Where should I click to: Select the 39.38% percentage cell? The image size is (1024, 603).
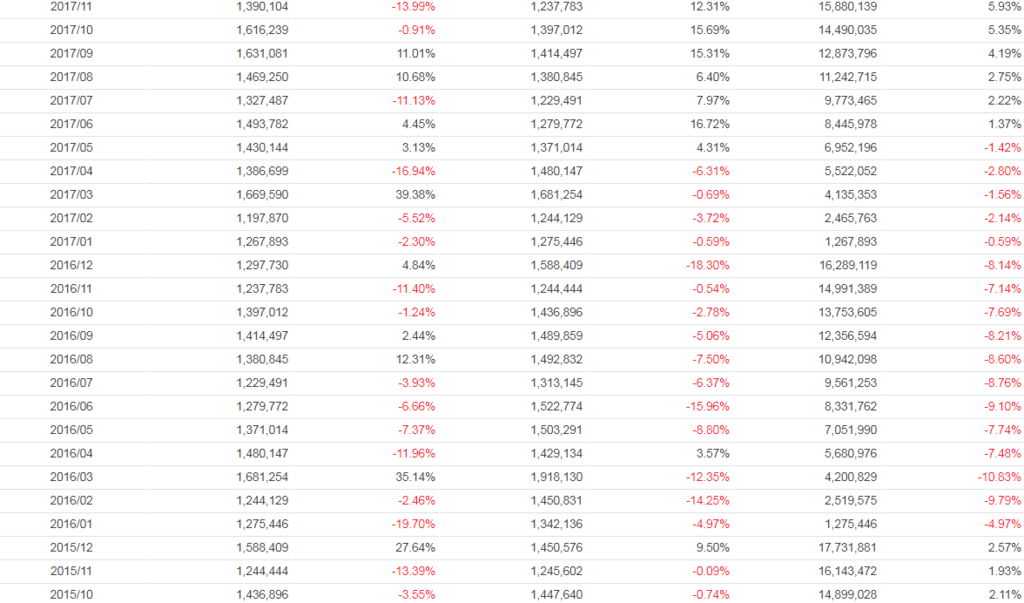[x=415, y=195]
